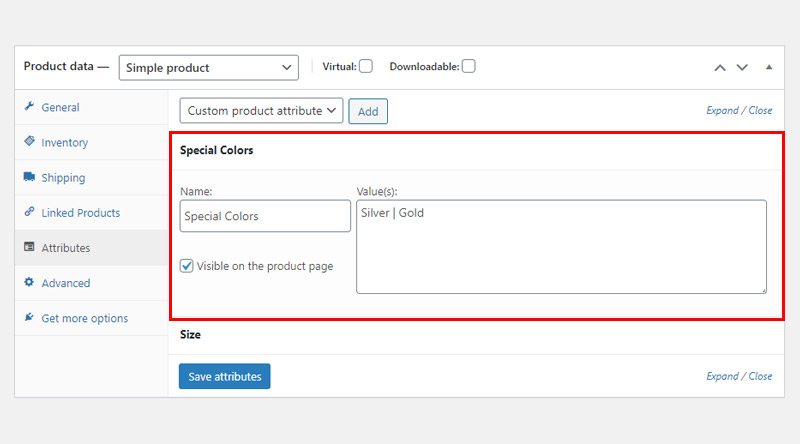Click the General wrench icon

coord(29,106)
